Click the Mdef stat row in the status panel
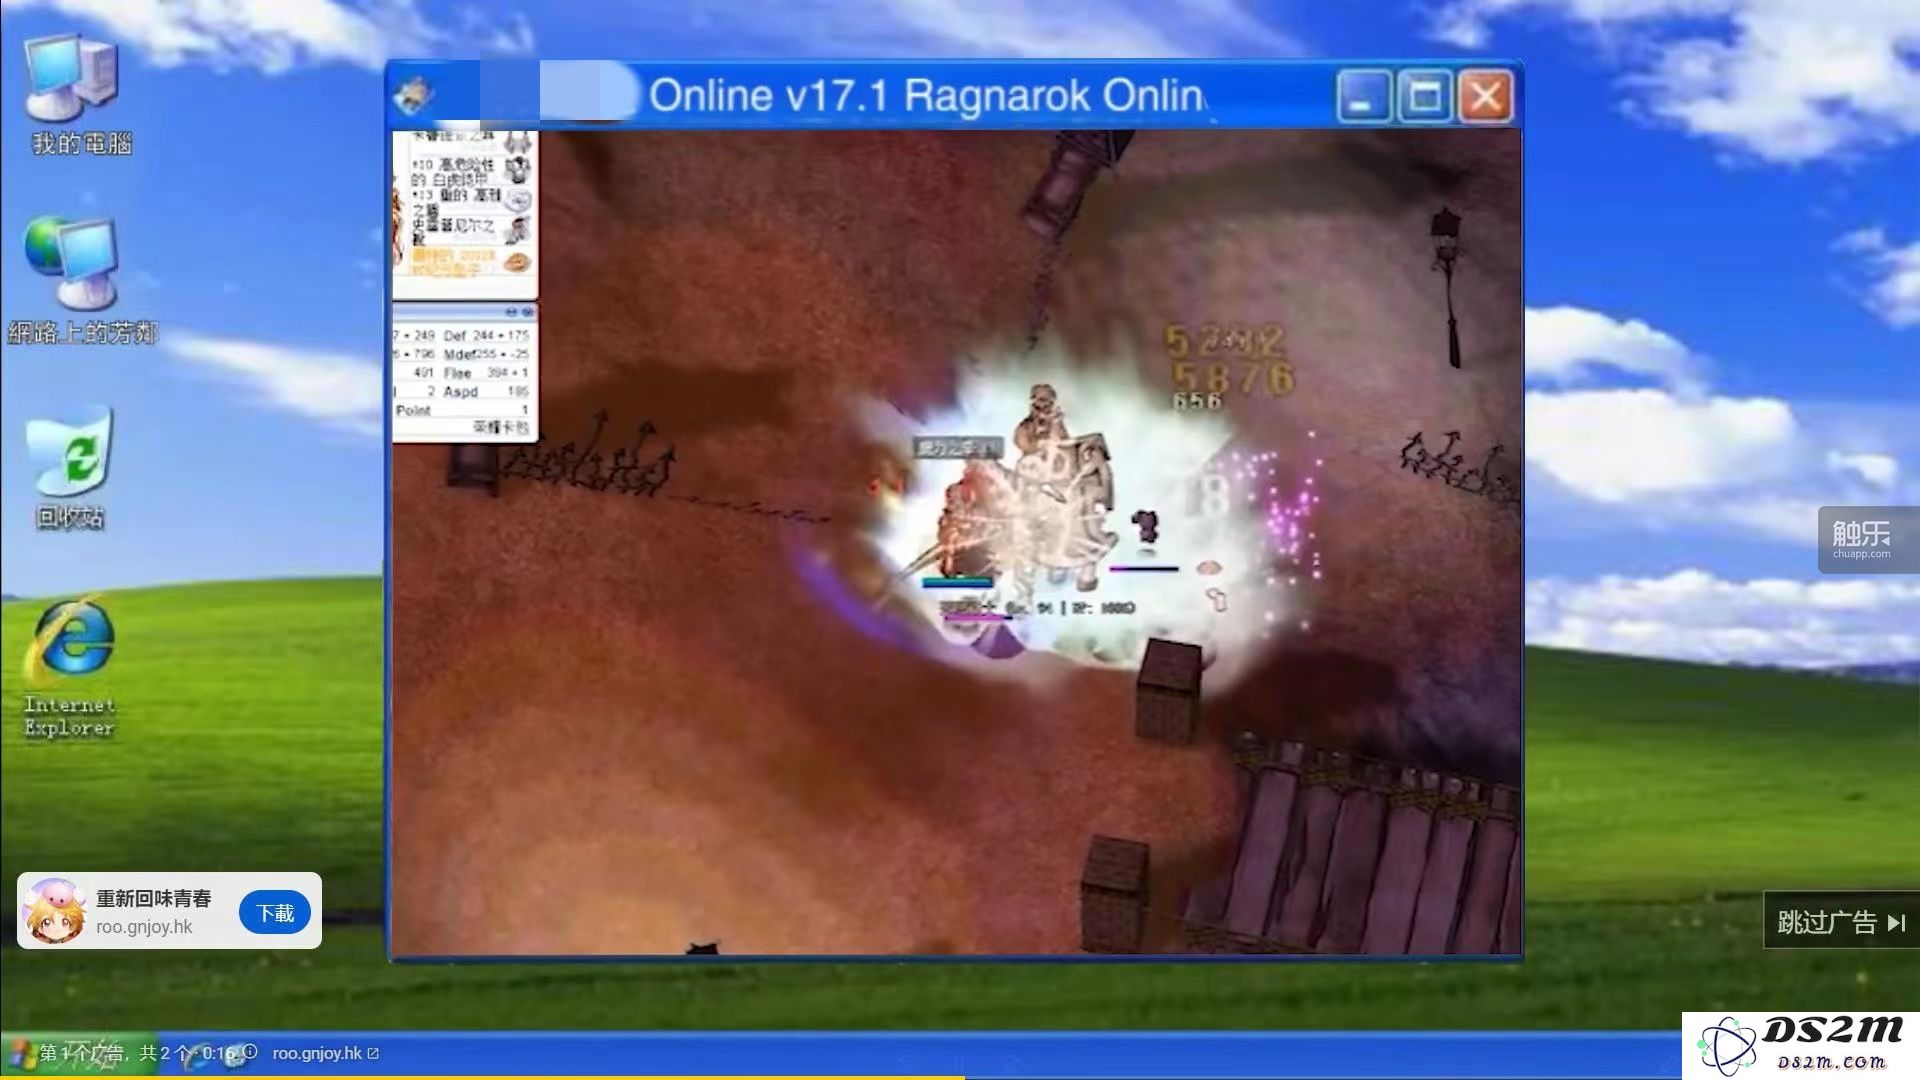 487,354
